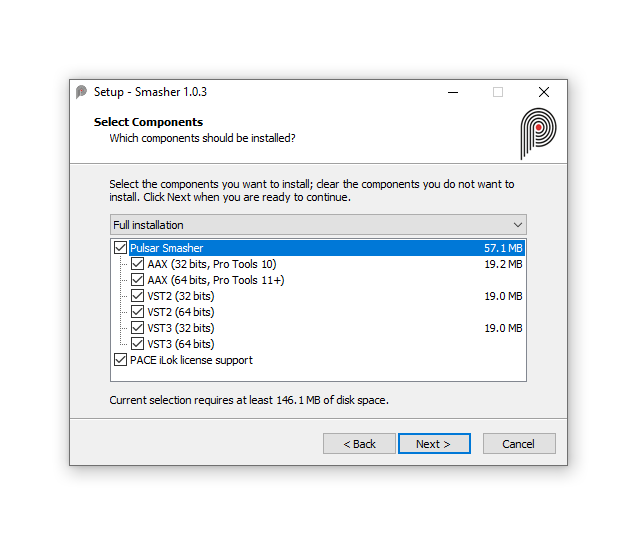The image size is (631, 549).
Task: Uncheck the VST2 (64 bits) component
Action: (138, 312)
